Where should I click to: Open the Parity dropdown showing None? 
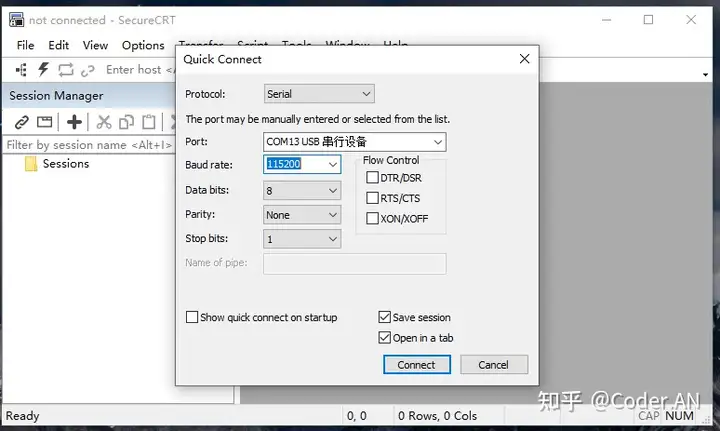[302, 215]
